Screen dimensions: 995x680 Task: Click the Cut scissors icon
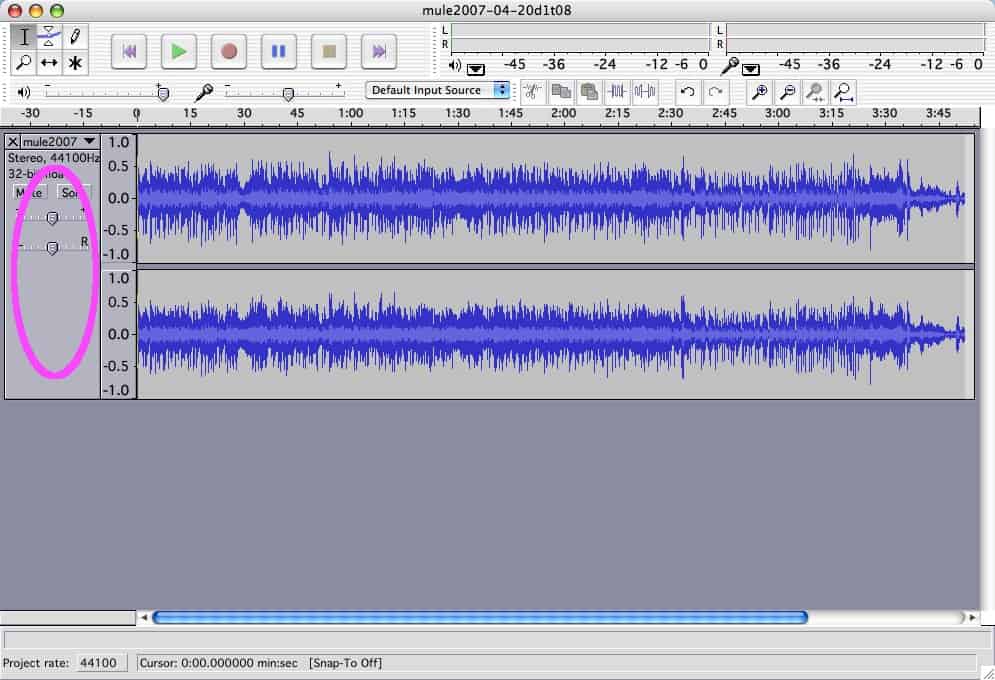click(534, 91)
